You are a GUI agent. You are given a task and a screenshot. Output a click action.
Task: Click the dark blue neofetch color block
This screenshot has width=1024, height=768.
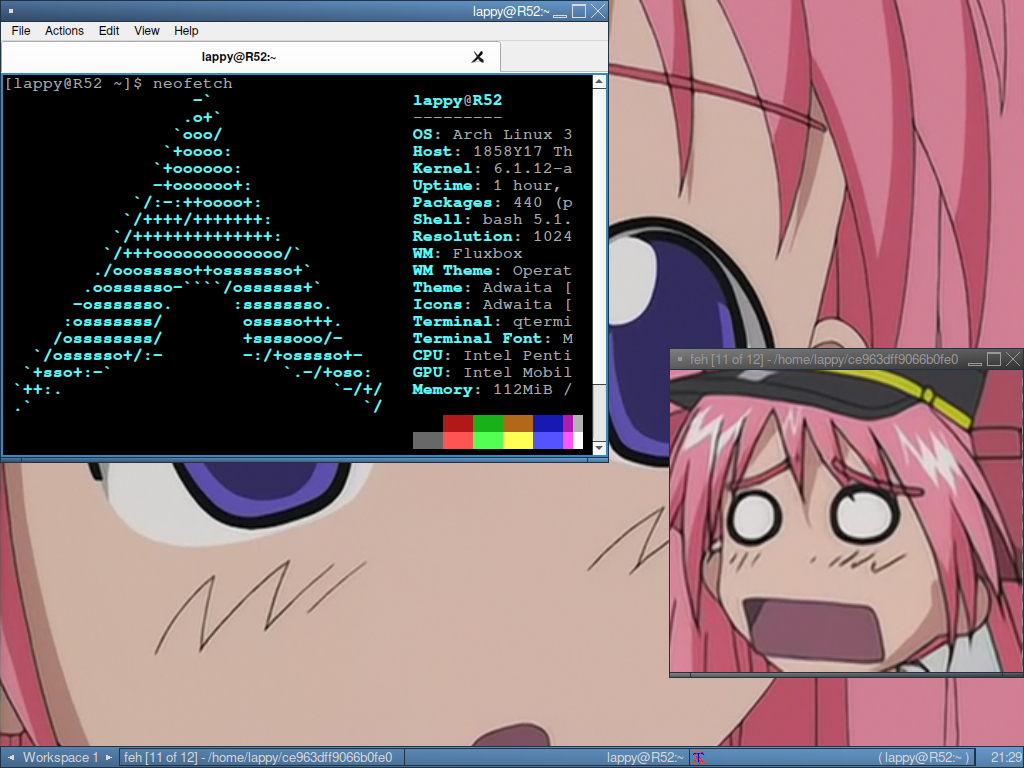click(x=548, y=423)
